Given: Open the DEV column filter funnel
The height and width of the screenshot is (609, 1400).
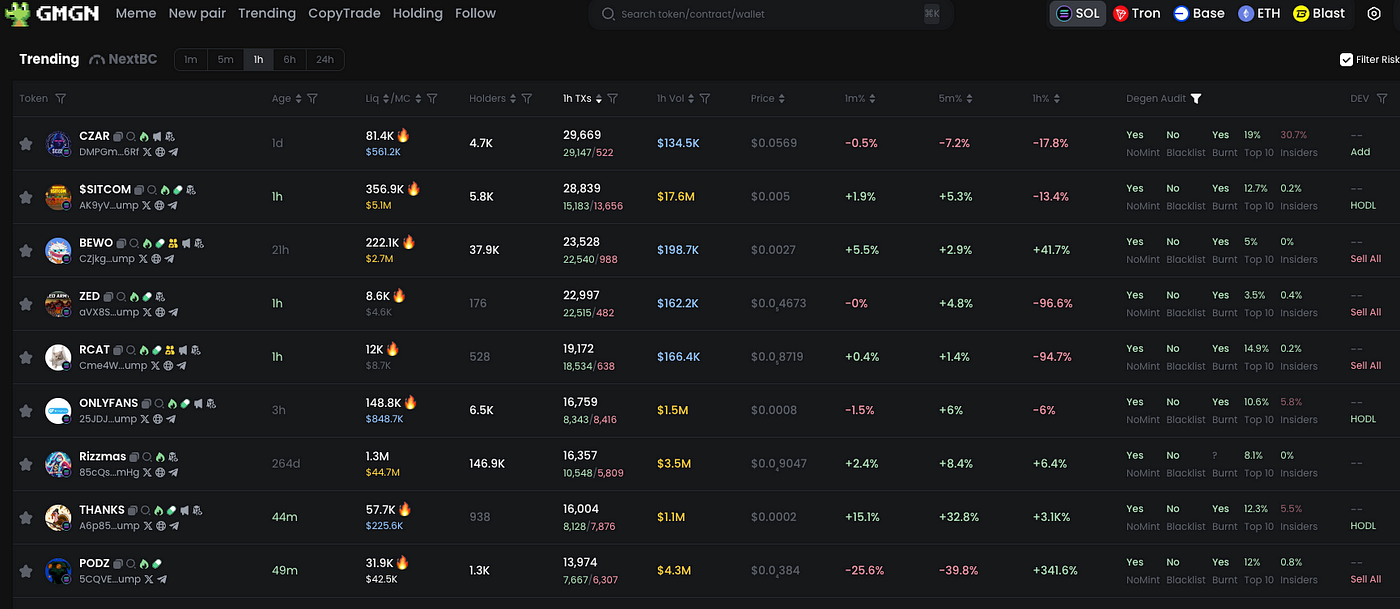Looking at the screenshot, I should (x=1382, y=98).
